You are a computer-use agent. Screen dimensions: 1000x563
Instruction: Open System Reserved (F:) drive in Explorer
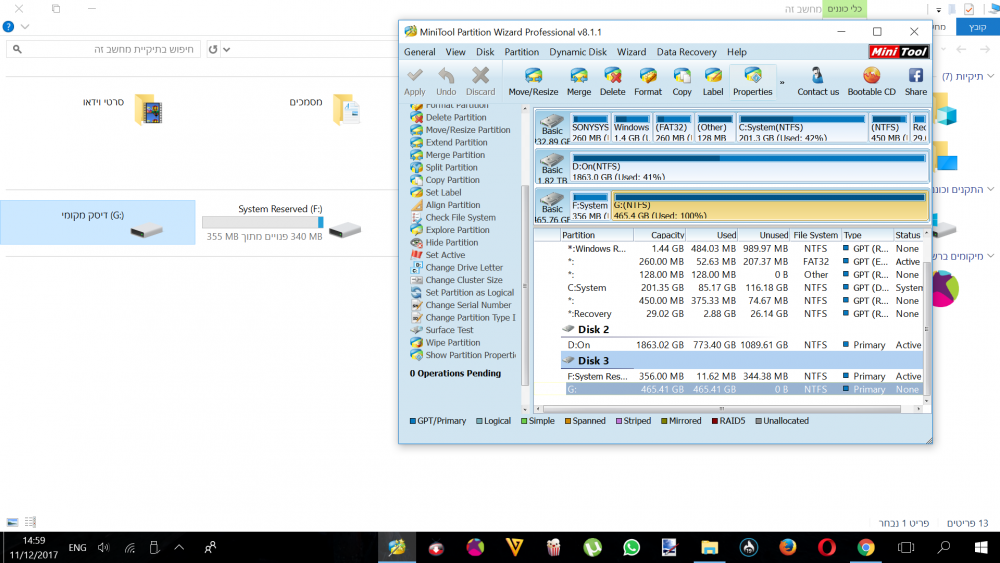(281, 223)
